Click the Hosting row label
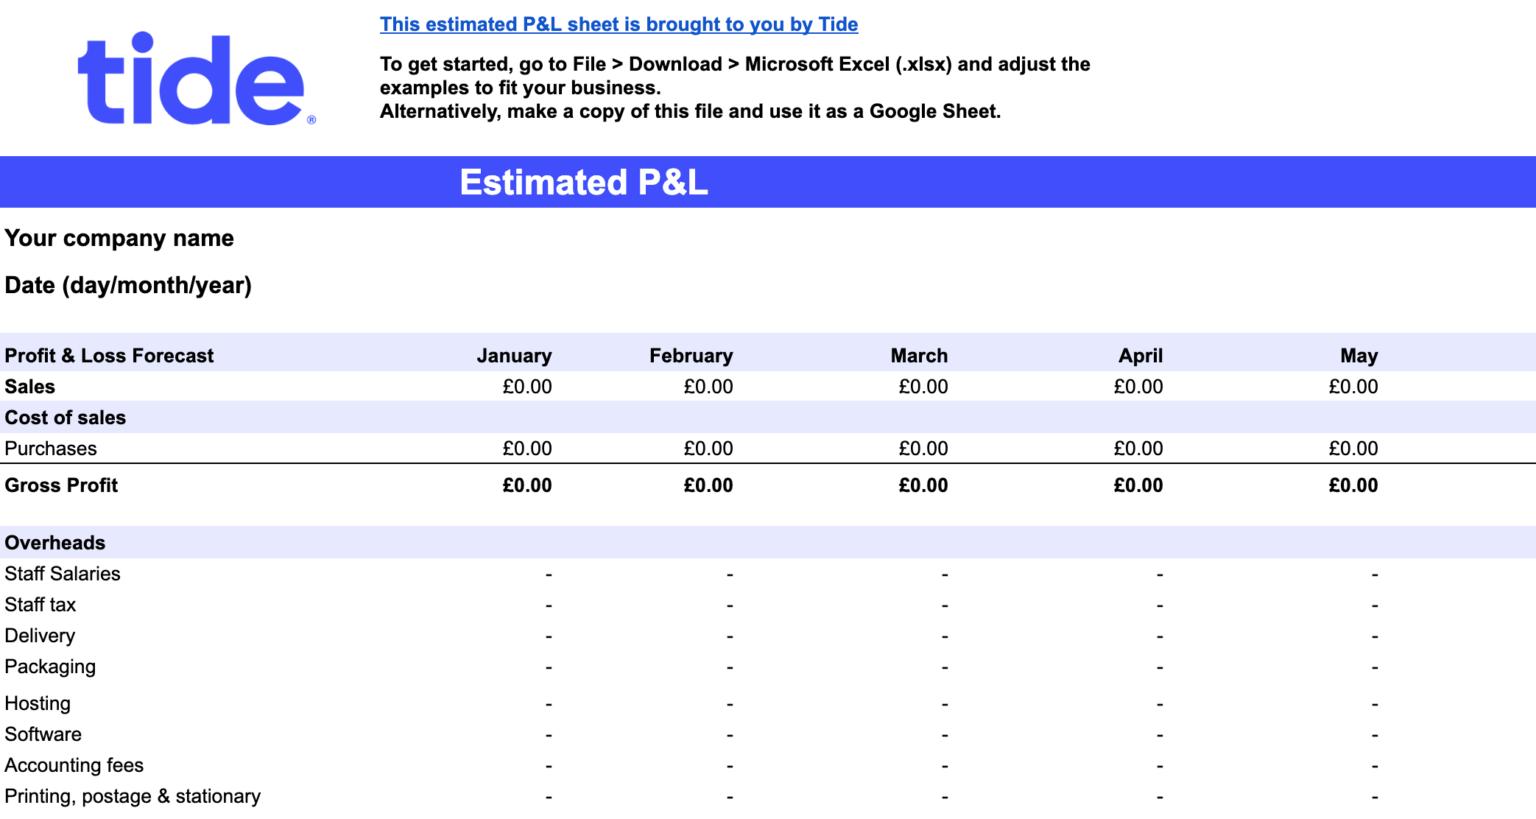 click(x=37, y=704)
